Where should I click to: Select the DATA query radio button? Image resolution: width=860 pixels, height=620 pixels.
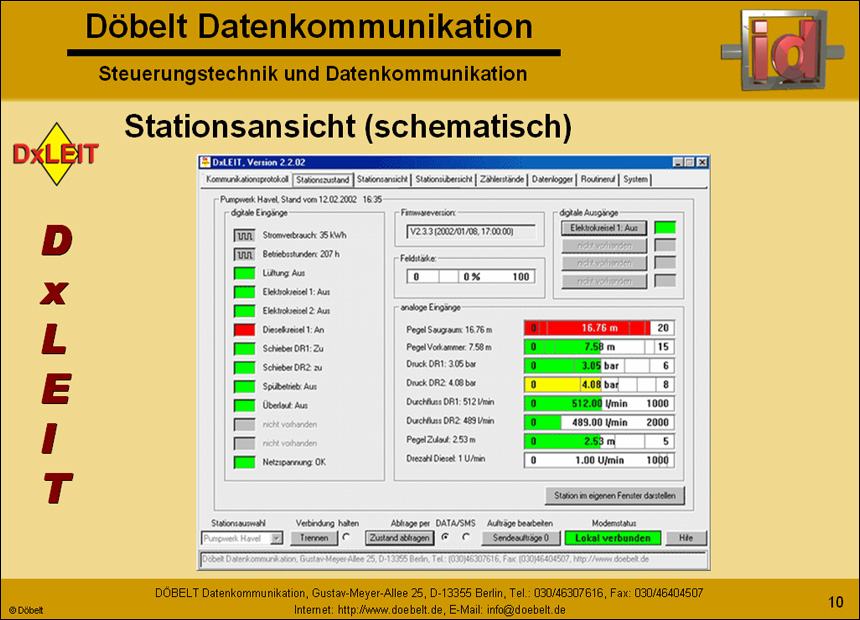tap(445, 537)
